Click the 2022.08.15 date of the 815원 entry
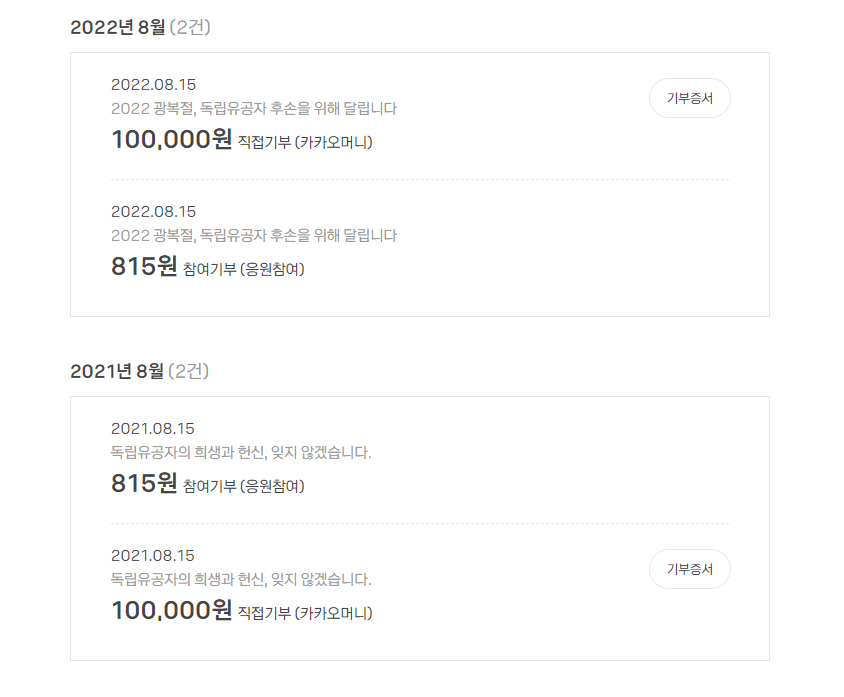The height and width of the screenshot is (697, 844). point(153,211)
